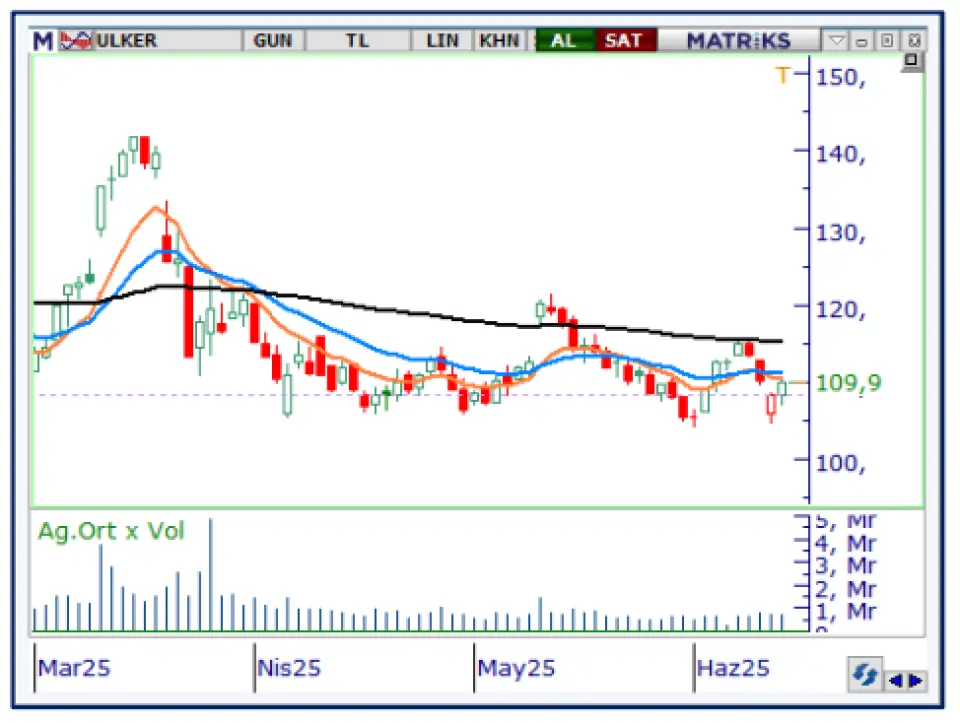Click the M logo icon in title bar
Image resolution: width=960 pixels, height=723 pixels.
43,41
